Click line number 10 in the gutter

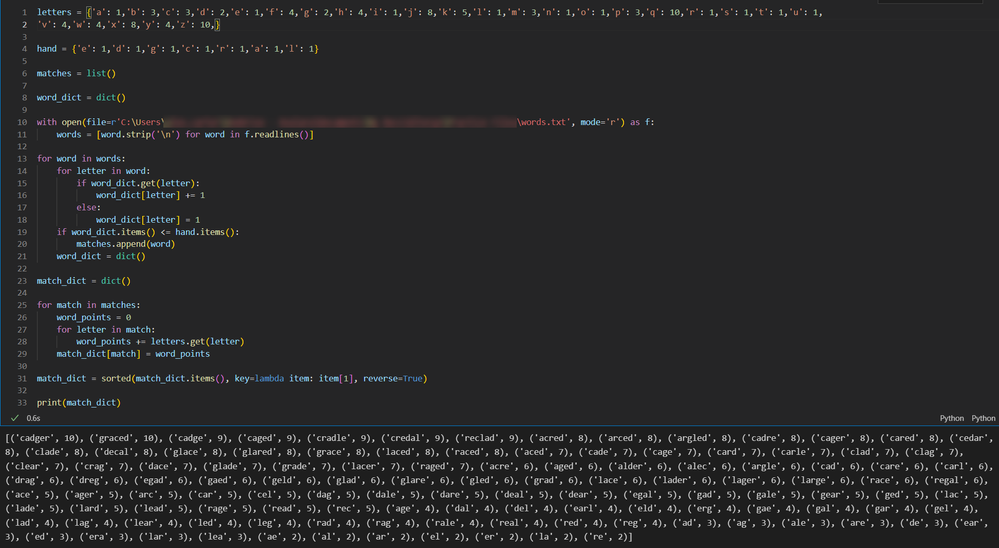[x=22, y=122]
